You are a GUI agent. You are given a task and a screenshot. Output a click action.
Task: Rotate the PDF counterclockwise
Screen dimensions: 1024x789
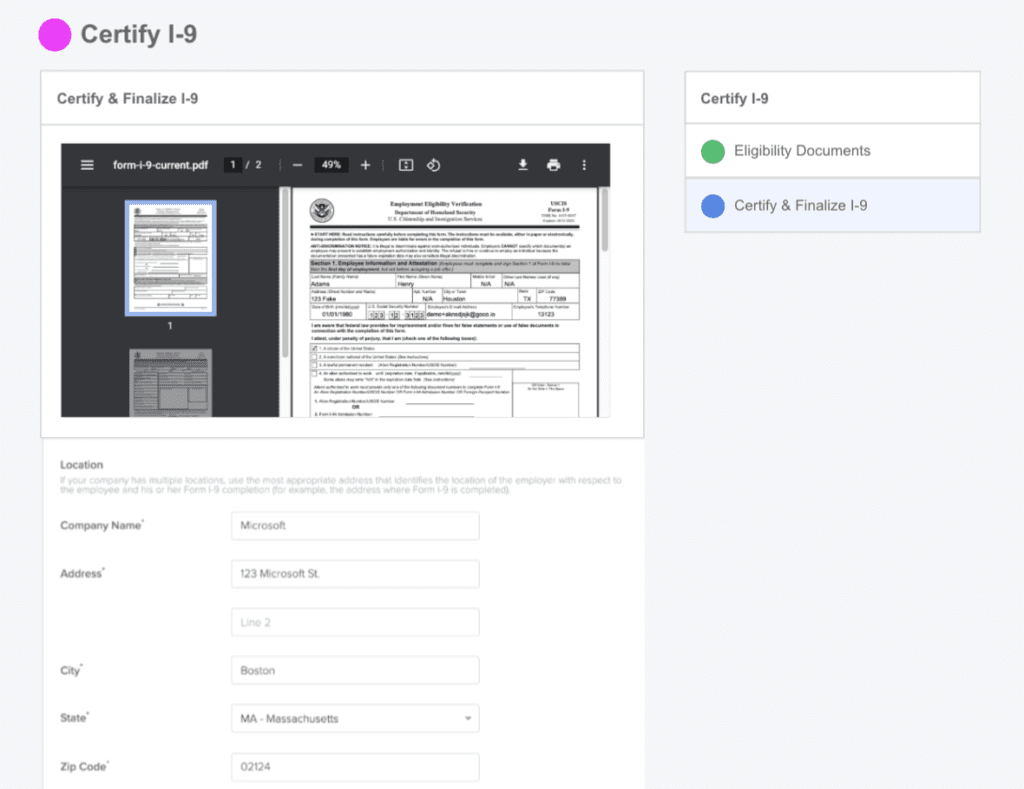point(434,165)
